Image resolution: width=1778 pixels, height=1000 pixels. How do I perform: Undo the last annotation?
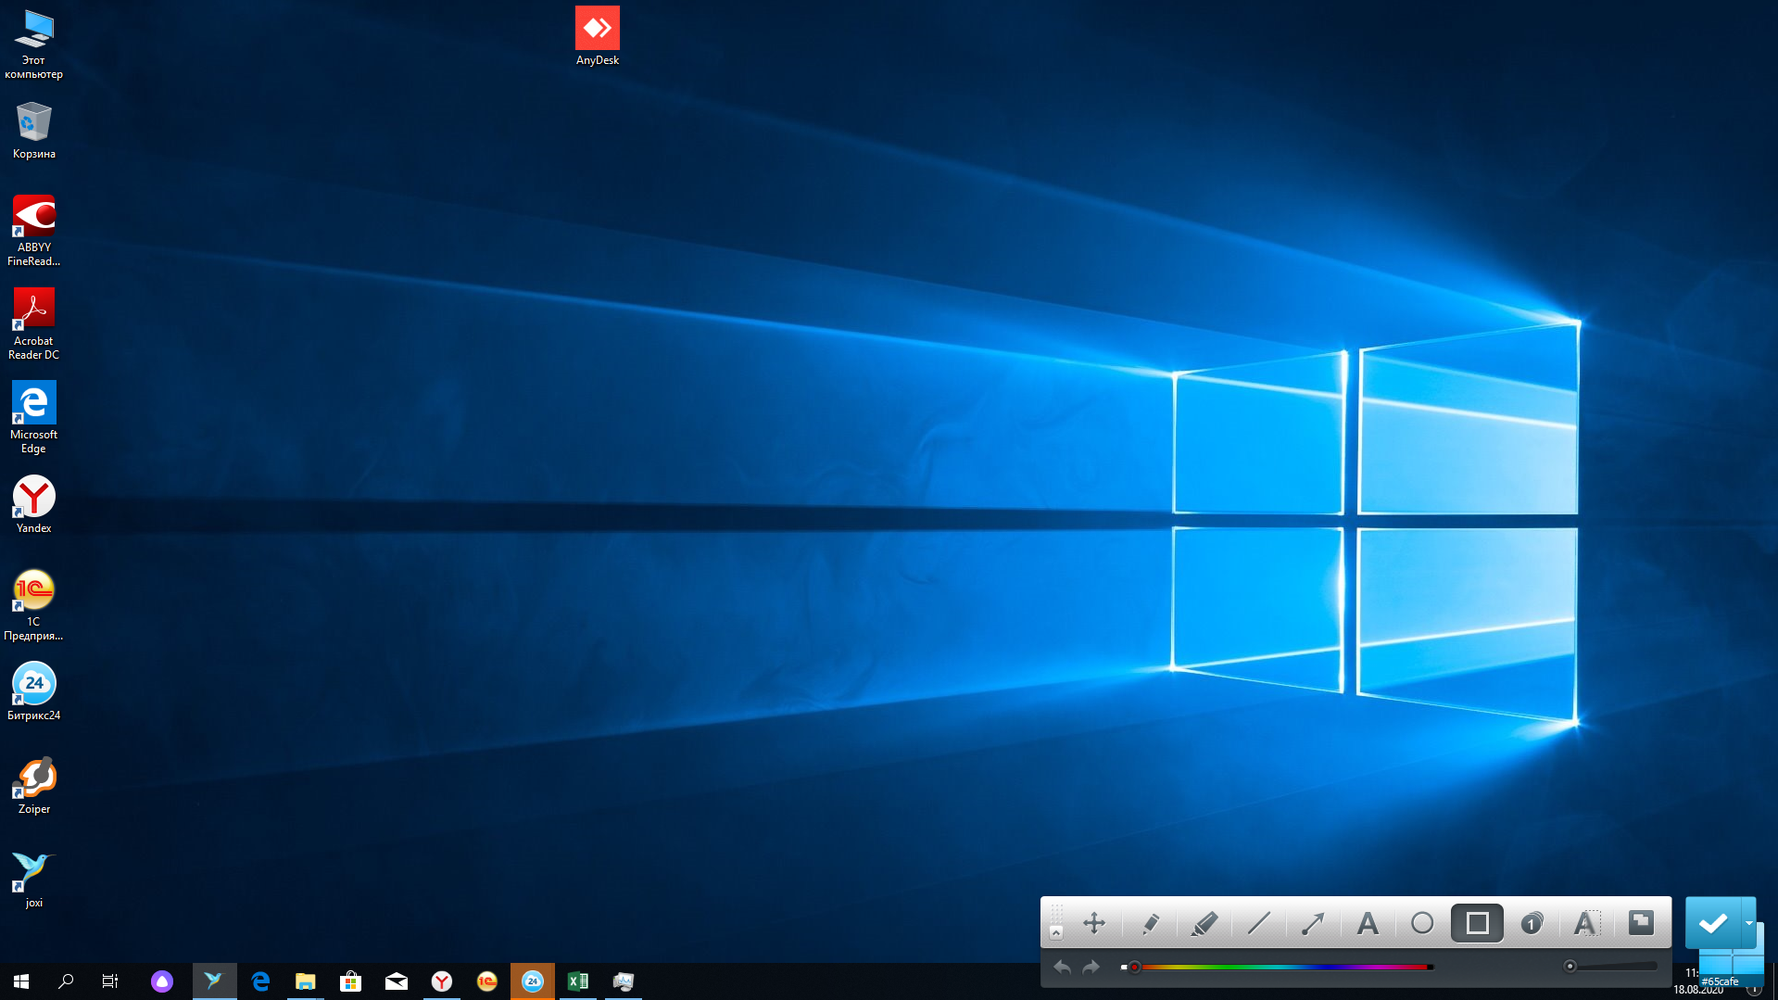point(1062,967)
